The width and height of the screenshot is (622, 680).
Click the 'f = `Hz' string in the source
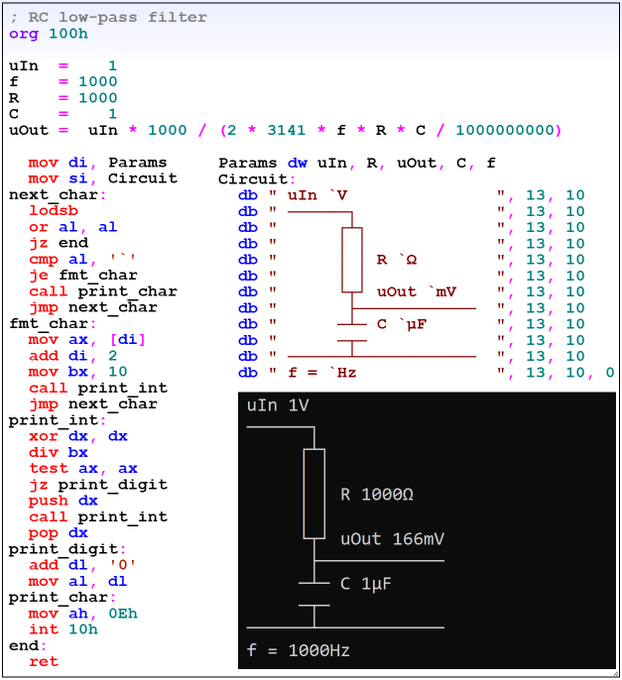(x=322, y=373)
